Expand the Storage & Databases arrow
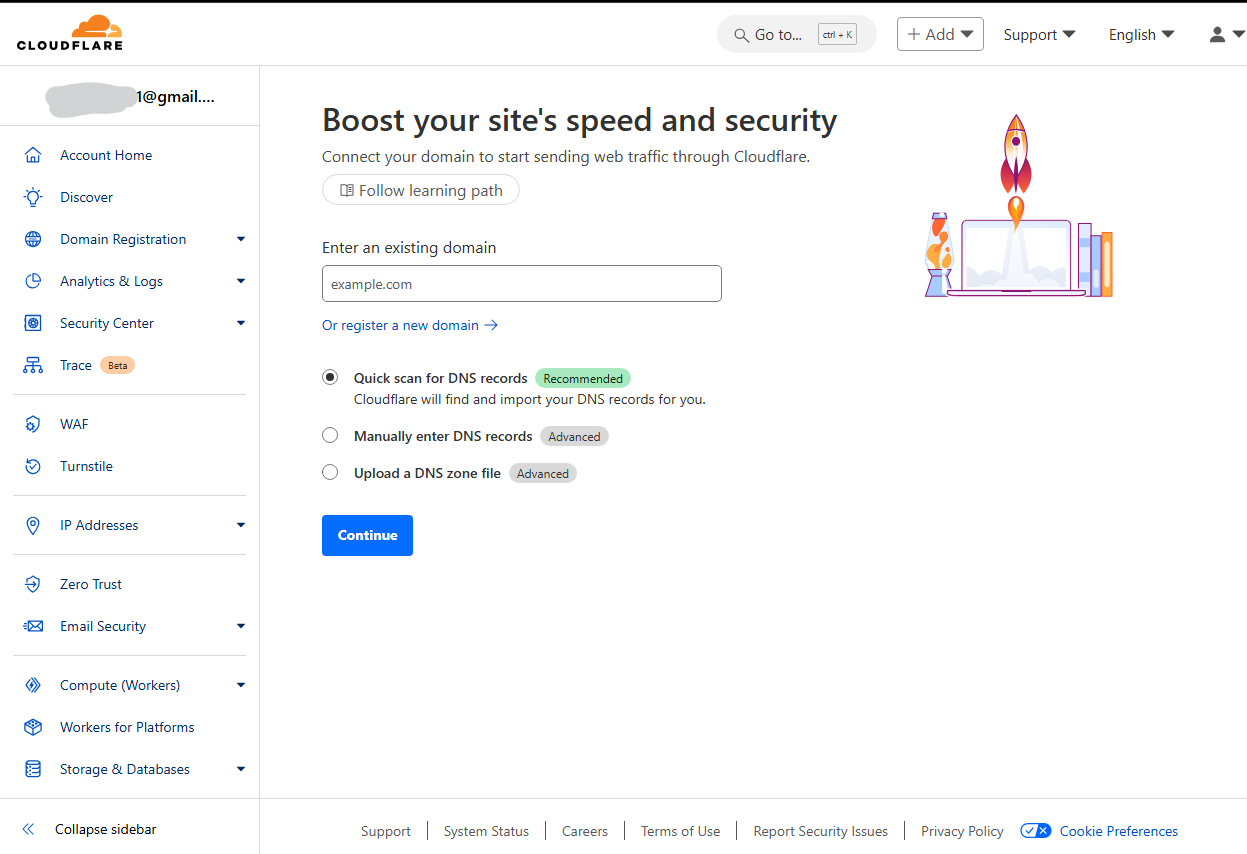This screenshot has height=854, width=1247. (241, 769)
